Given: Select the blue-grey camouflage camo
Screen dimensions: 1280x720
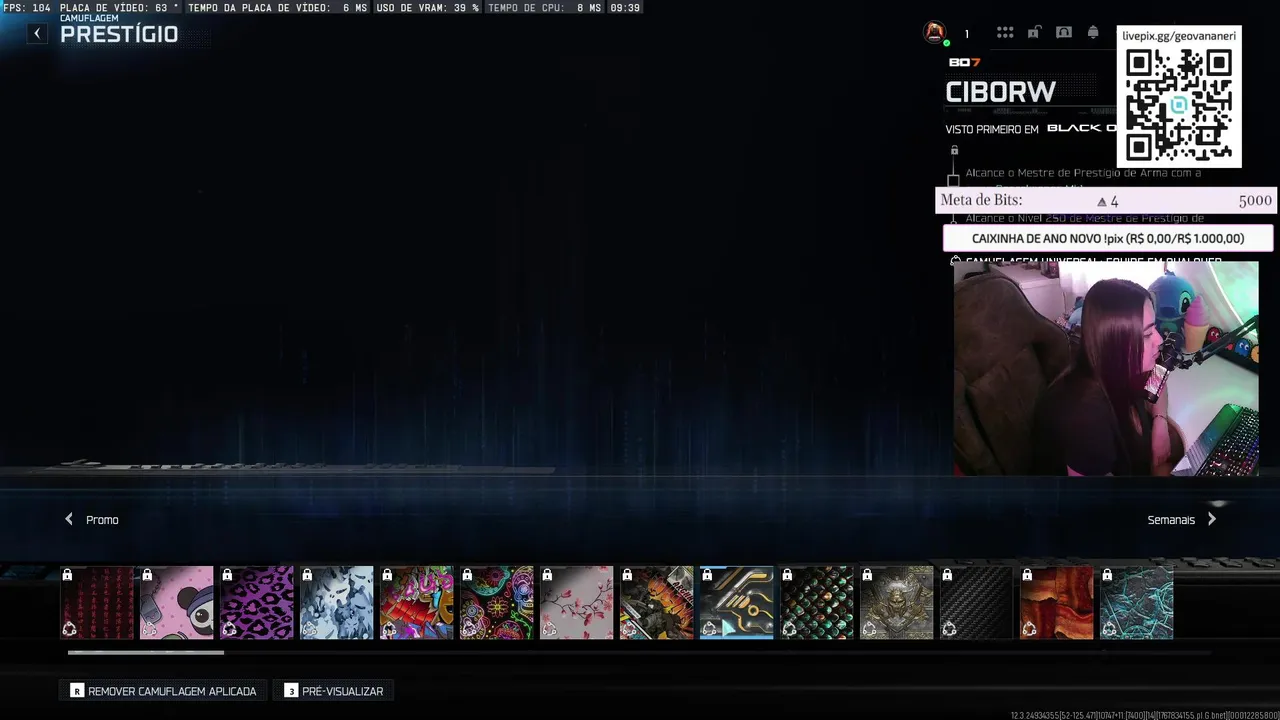Looking at the screenshot, I should click(337, 603).
